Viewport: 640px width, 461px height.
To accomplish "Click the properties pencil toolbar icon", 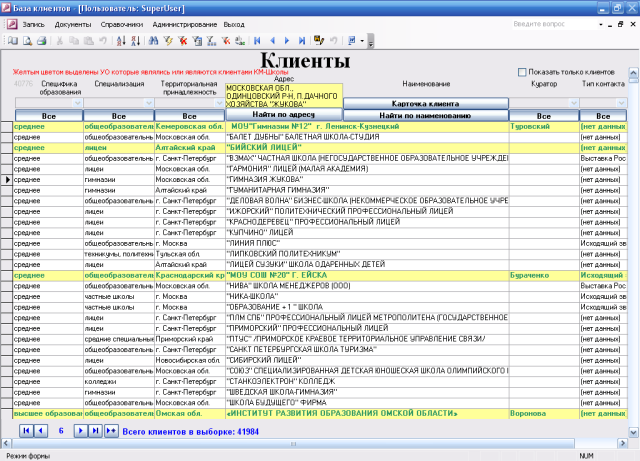I will click(319, 40).
